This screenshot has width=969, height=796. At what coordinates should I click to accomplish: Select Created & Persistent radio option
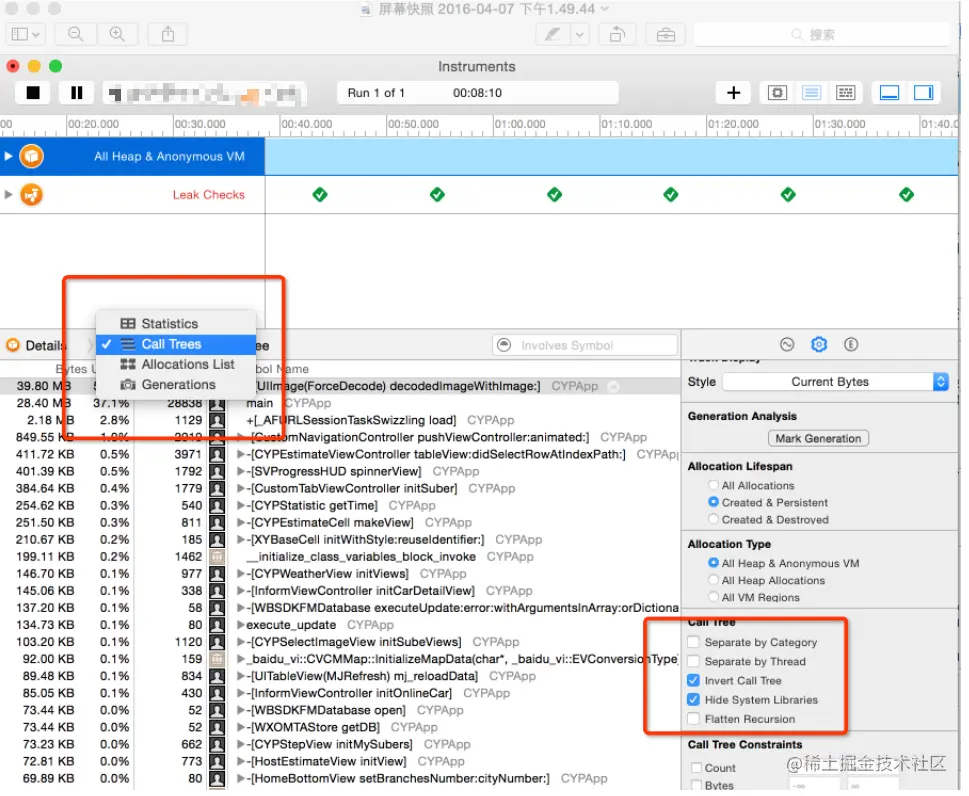tap(714, 502)
